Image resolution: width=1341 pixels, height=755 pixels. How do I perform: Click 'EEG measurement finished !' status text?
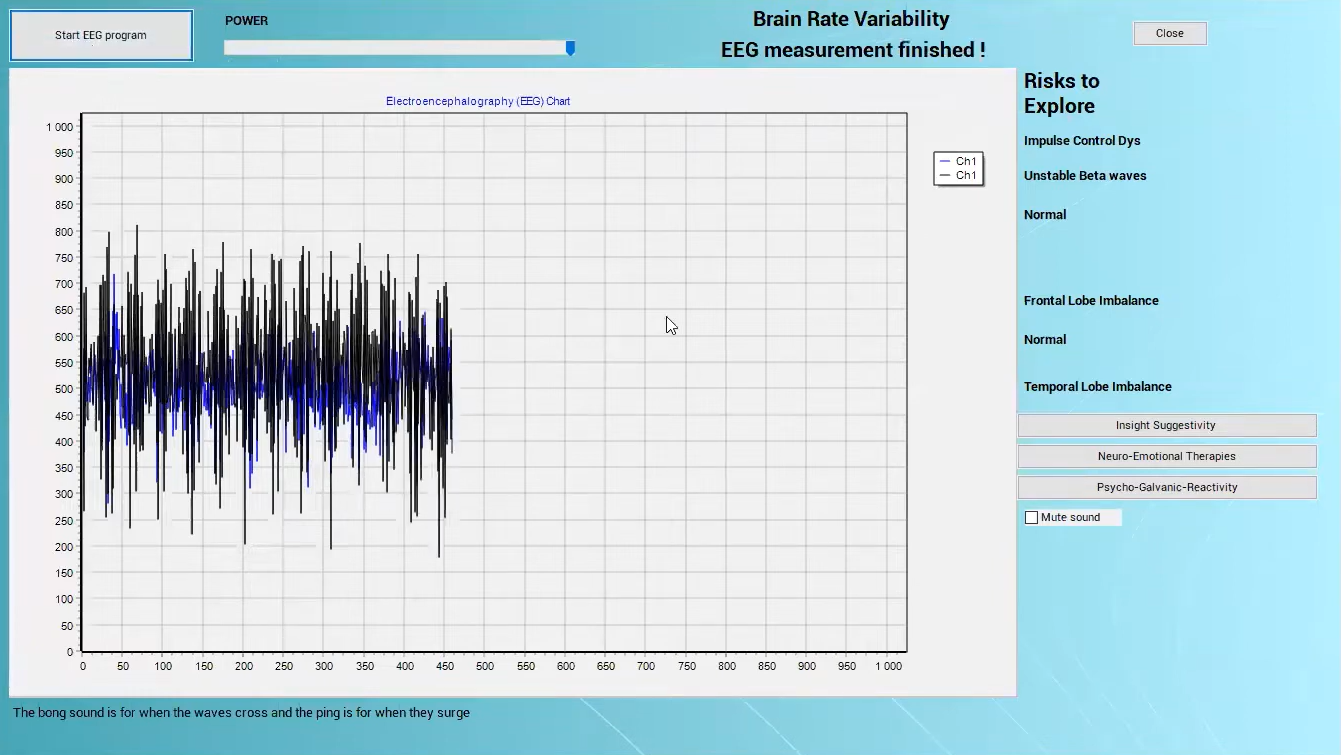click(853, 49)
